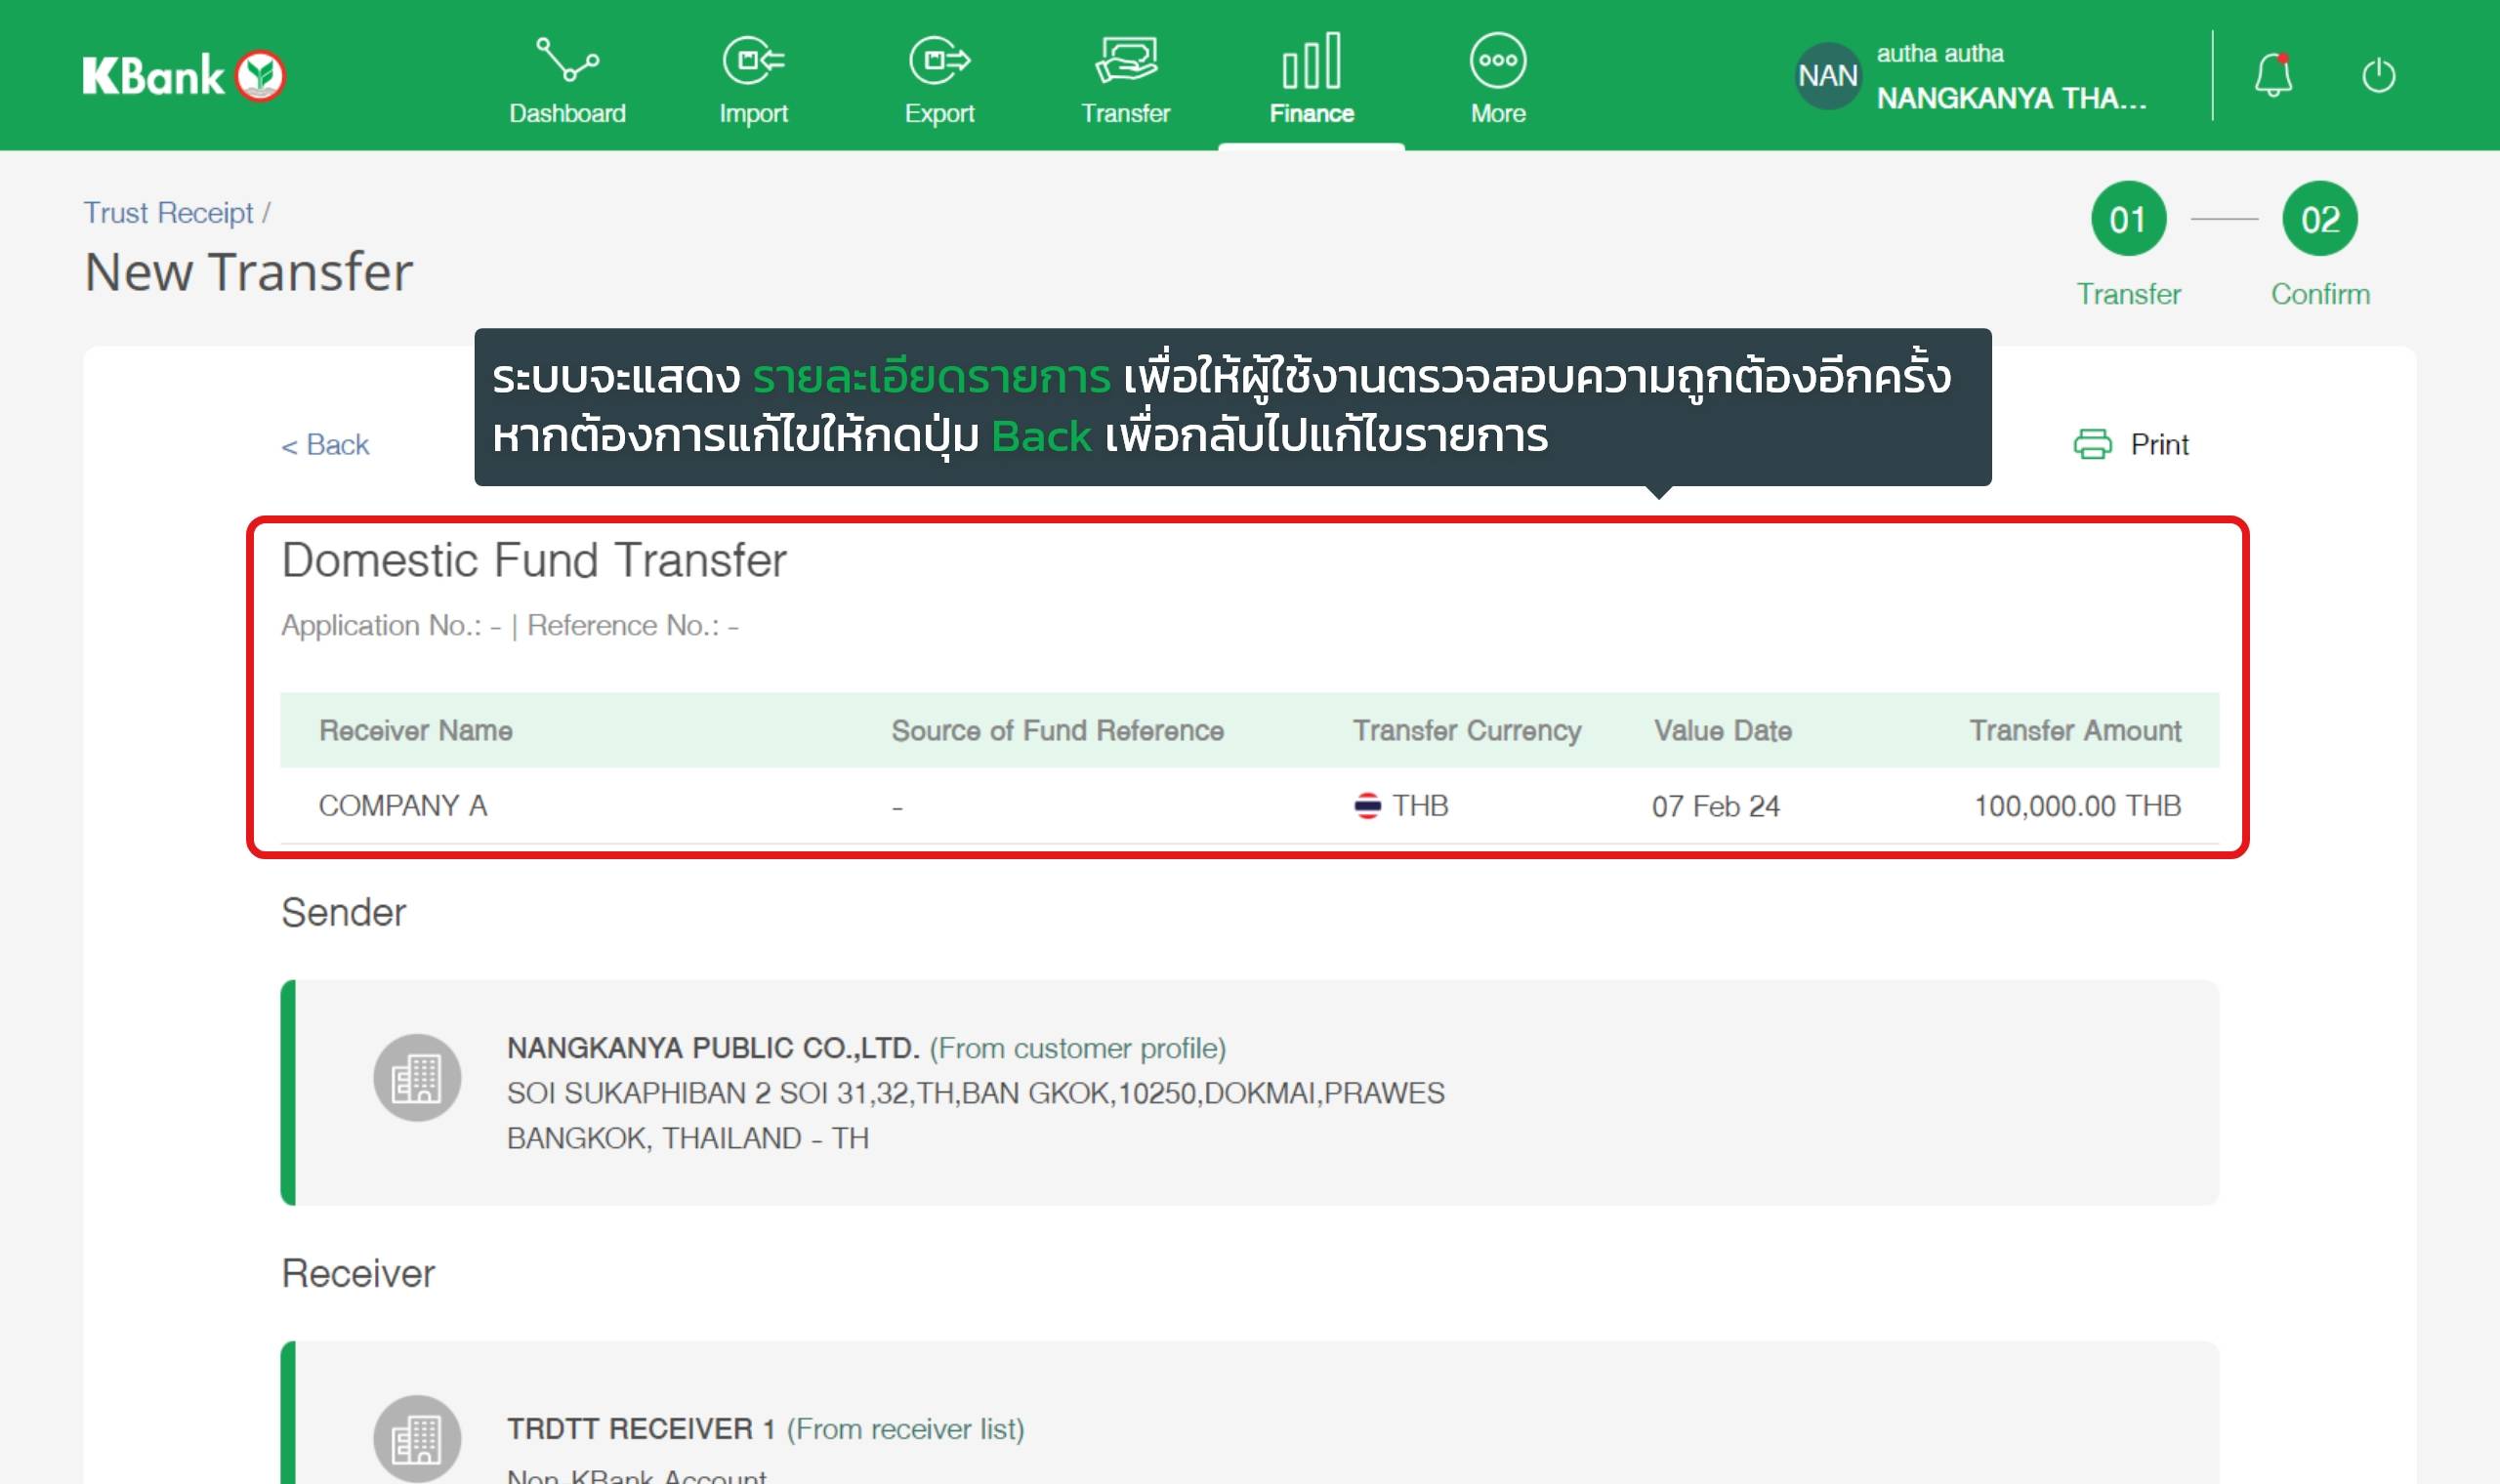Click the Back link

pyautogui.click(x=325, y=444)
